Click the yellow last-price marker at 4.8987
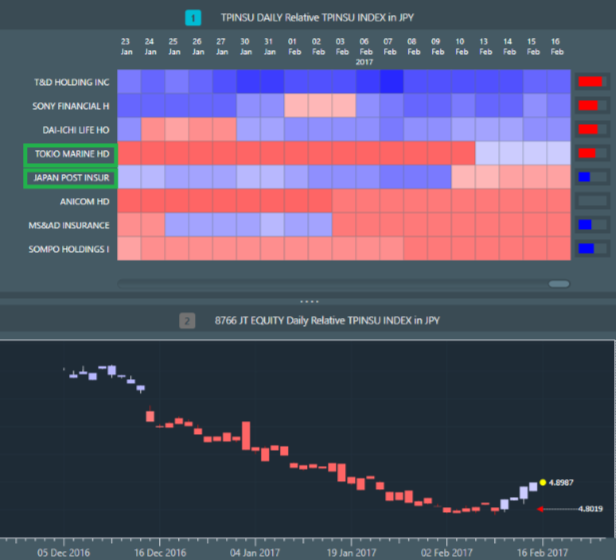The height and width of the screenshot is (560, 616). tap(543, 482)
